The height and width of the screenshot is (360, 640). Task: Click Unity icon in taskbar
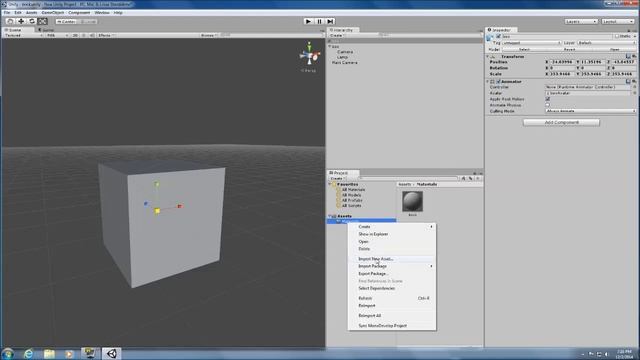(x=111, y=353)
